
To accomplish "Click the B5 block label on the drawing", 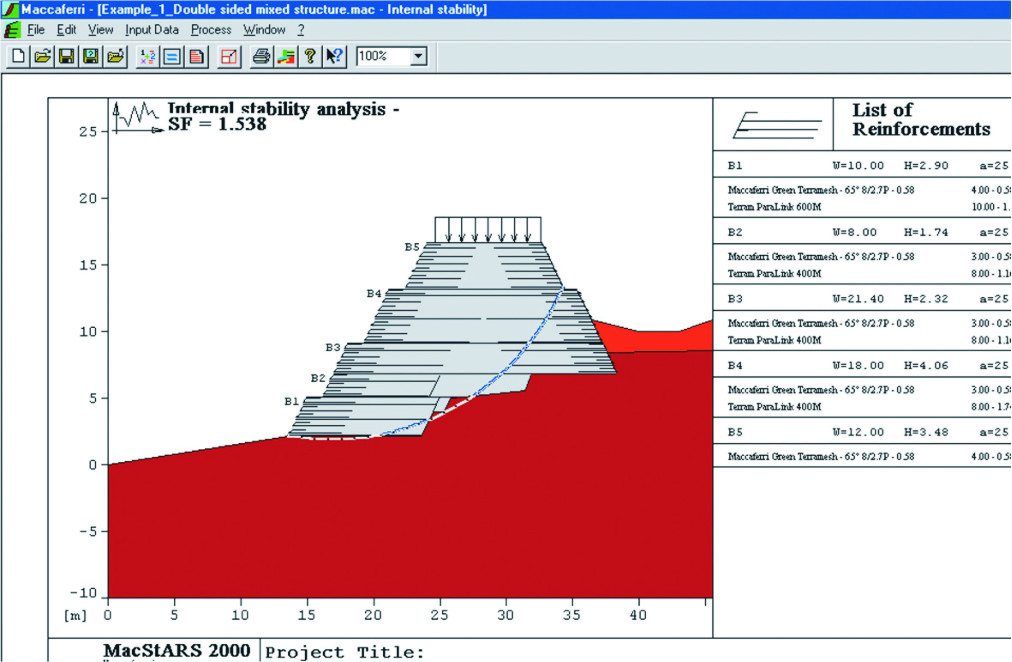I will click(412, 246).
